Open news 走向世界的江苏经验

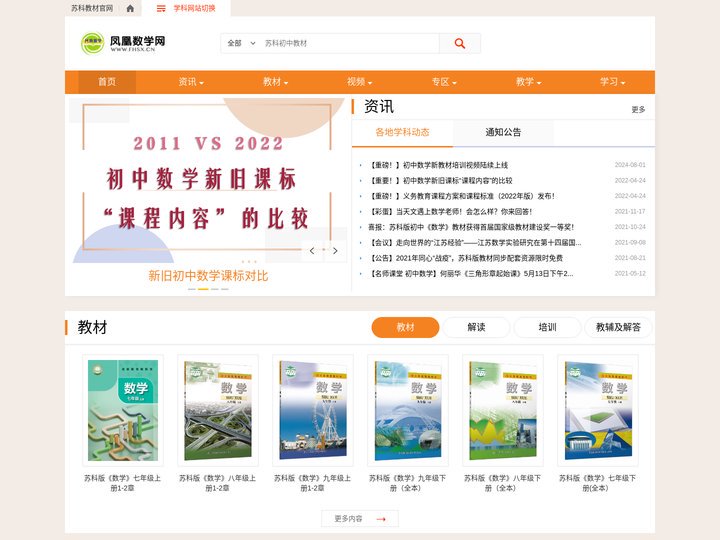[475, 242]
